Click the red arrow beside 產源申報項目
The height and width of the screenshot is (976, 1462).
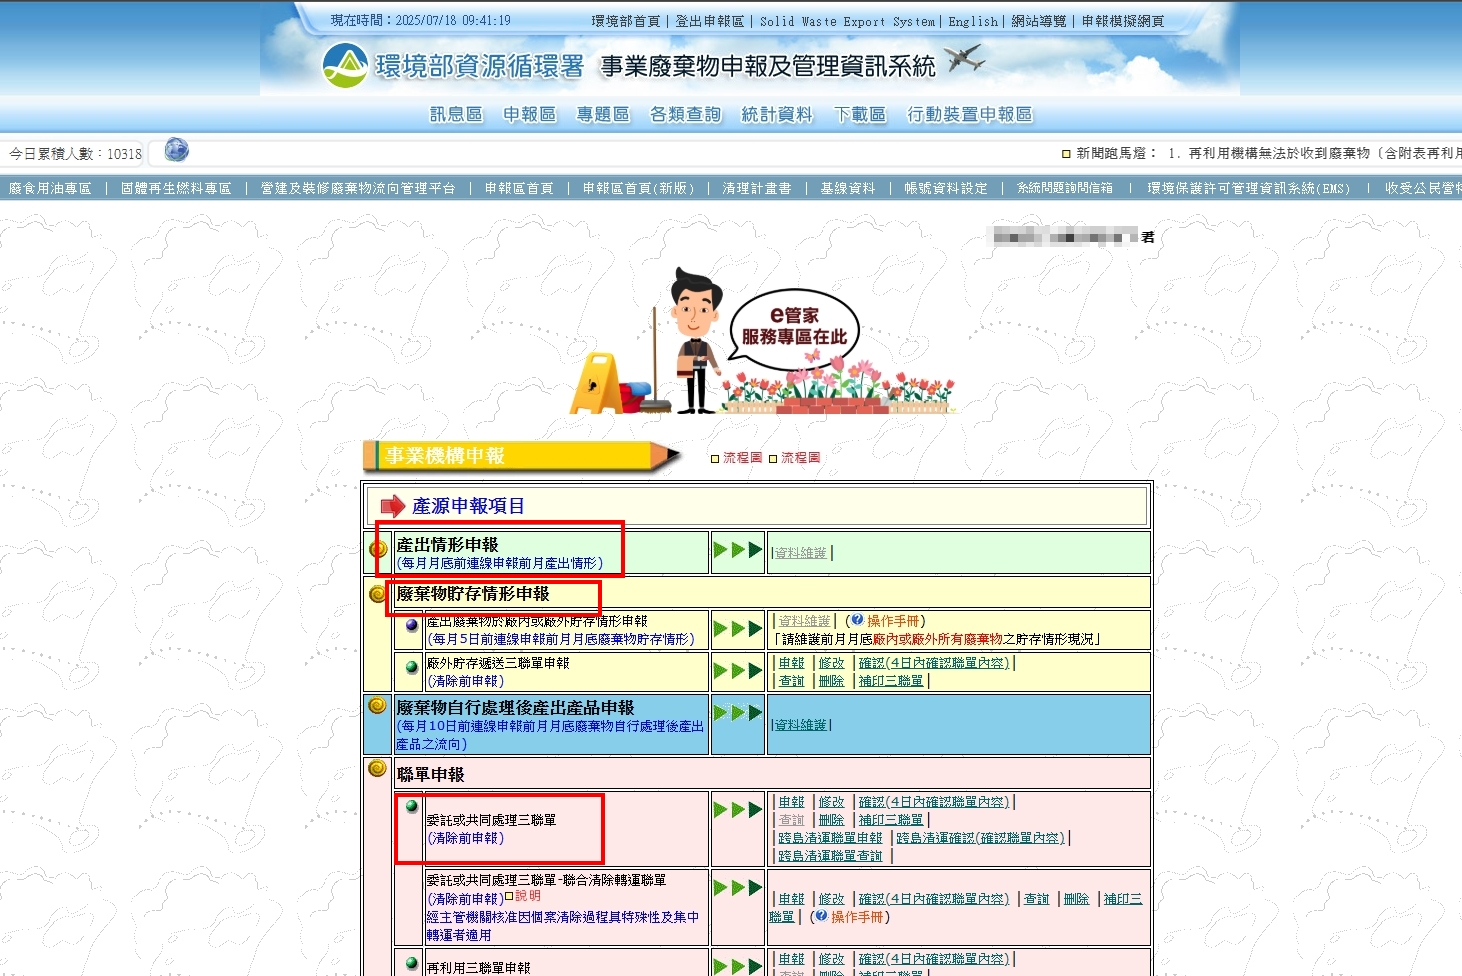click(x=392, y=506)
